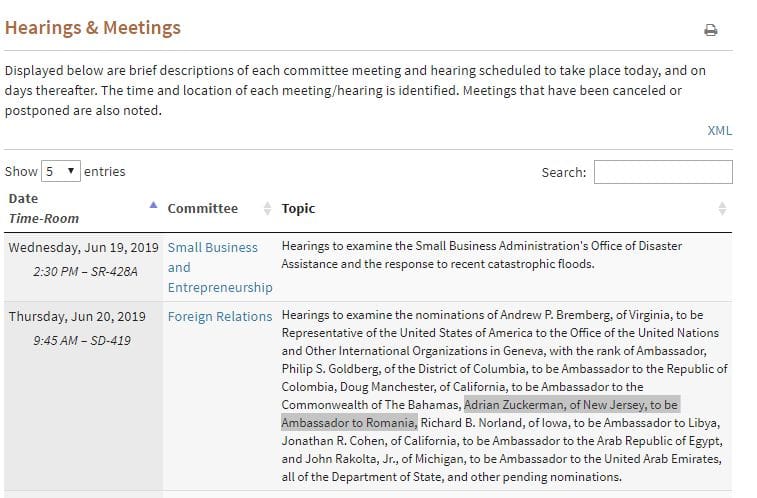
Task: Click Topic column sort arrows
Action: [x=722, y=208]
